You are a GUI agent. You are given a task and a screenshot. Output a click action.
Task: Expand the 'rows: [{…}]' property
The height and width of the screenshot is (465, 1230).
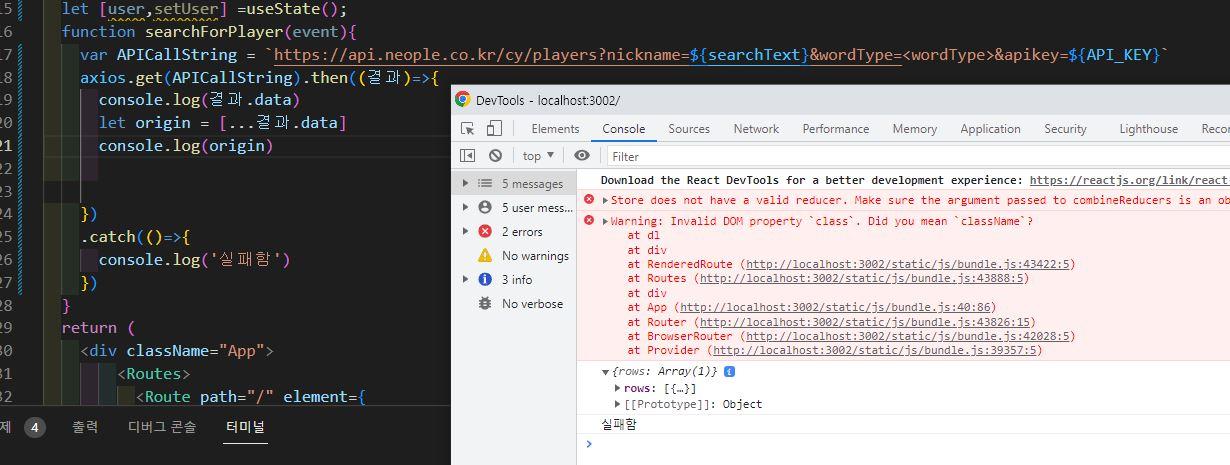pyautogui.click(x=618, y=388)
